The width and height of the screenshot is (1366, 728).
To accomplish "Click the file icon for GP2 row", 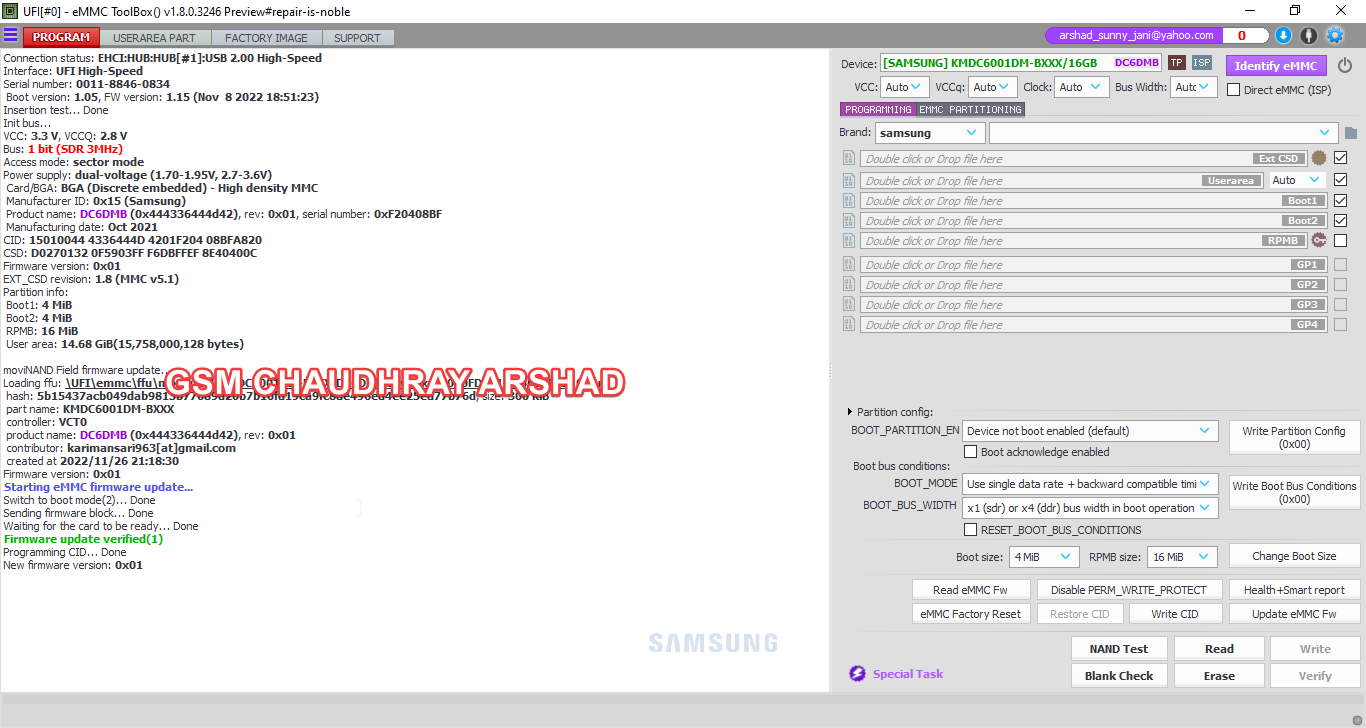I will [x=849, y=284].
